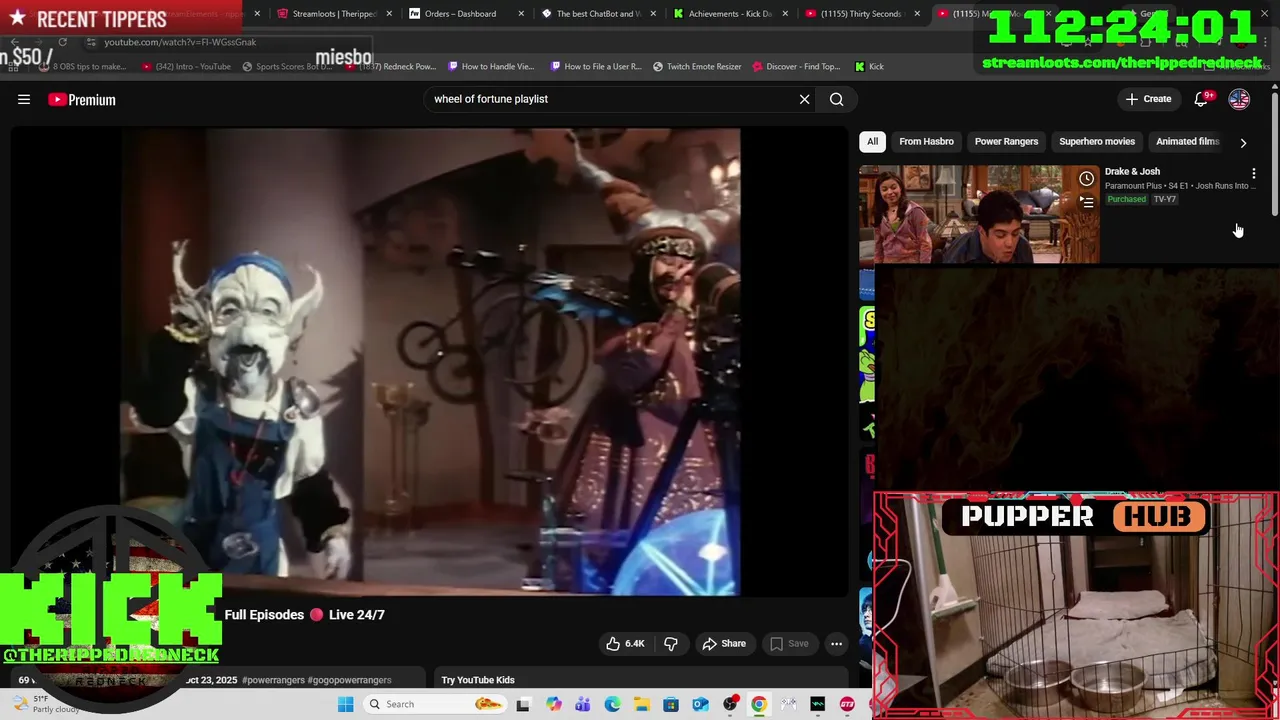The image size is (1280, 720).
Task: Open Microsoft Teams from the taskbar
Action: tap(583, 704)
